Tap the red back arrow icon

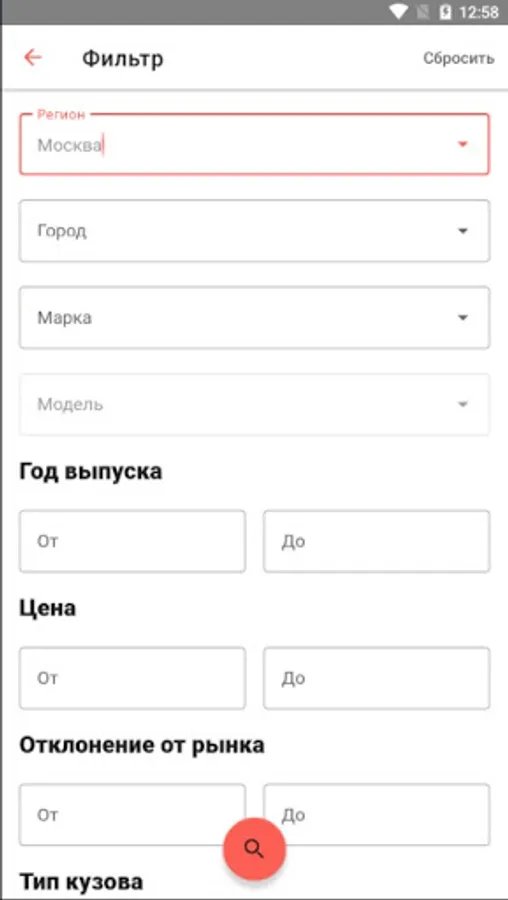click(33, 57)
